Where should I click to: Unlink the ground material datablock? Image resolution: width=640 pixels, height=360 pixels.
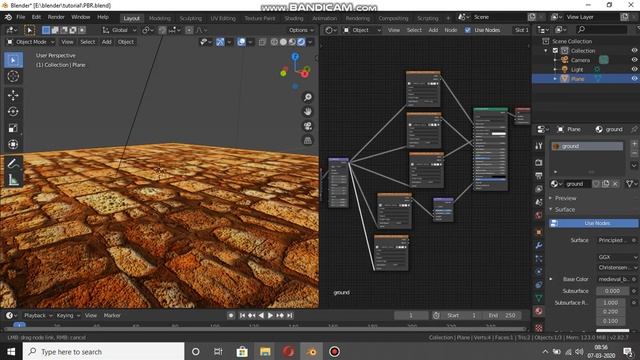pos(616,184)
